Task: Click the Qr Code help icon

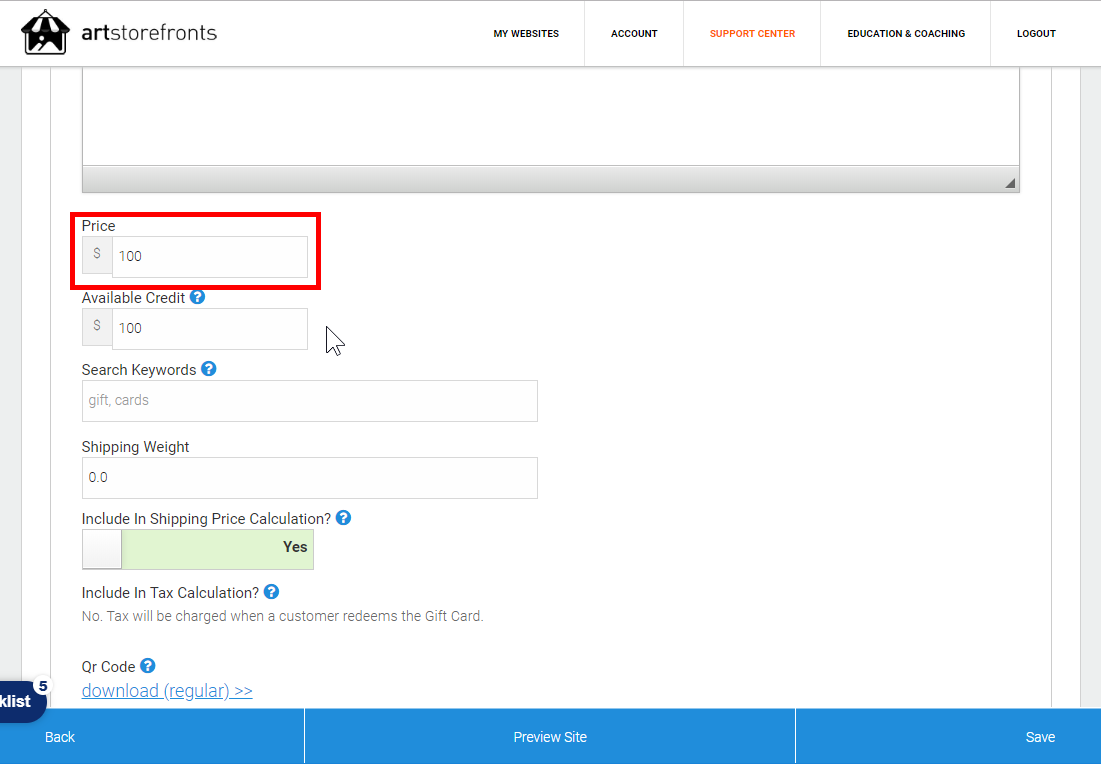Action: coord(147,666)
